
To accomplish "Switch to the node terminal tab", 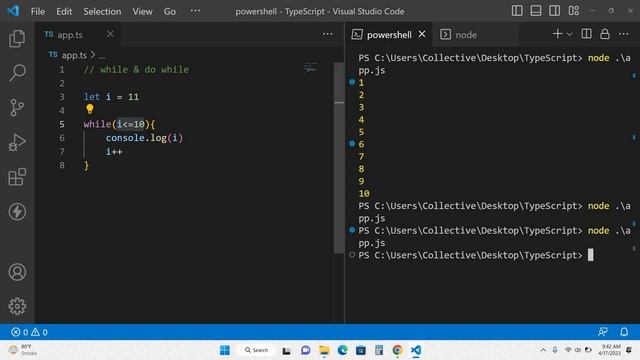I will point(466,35).
